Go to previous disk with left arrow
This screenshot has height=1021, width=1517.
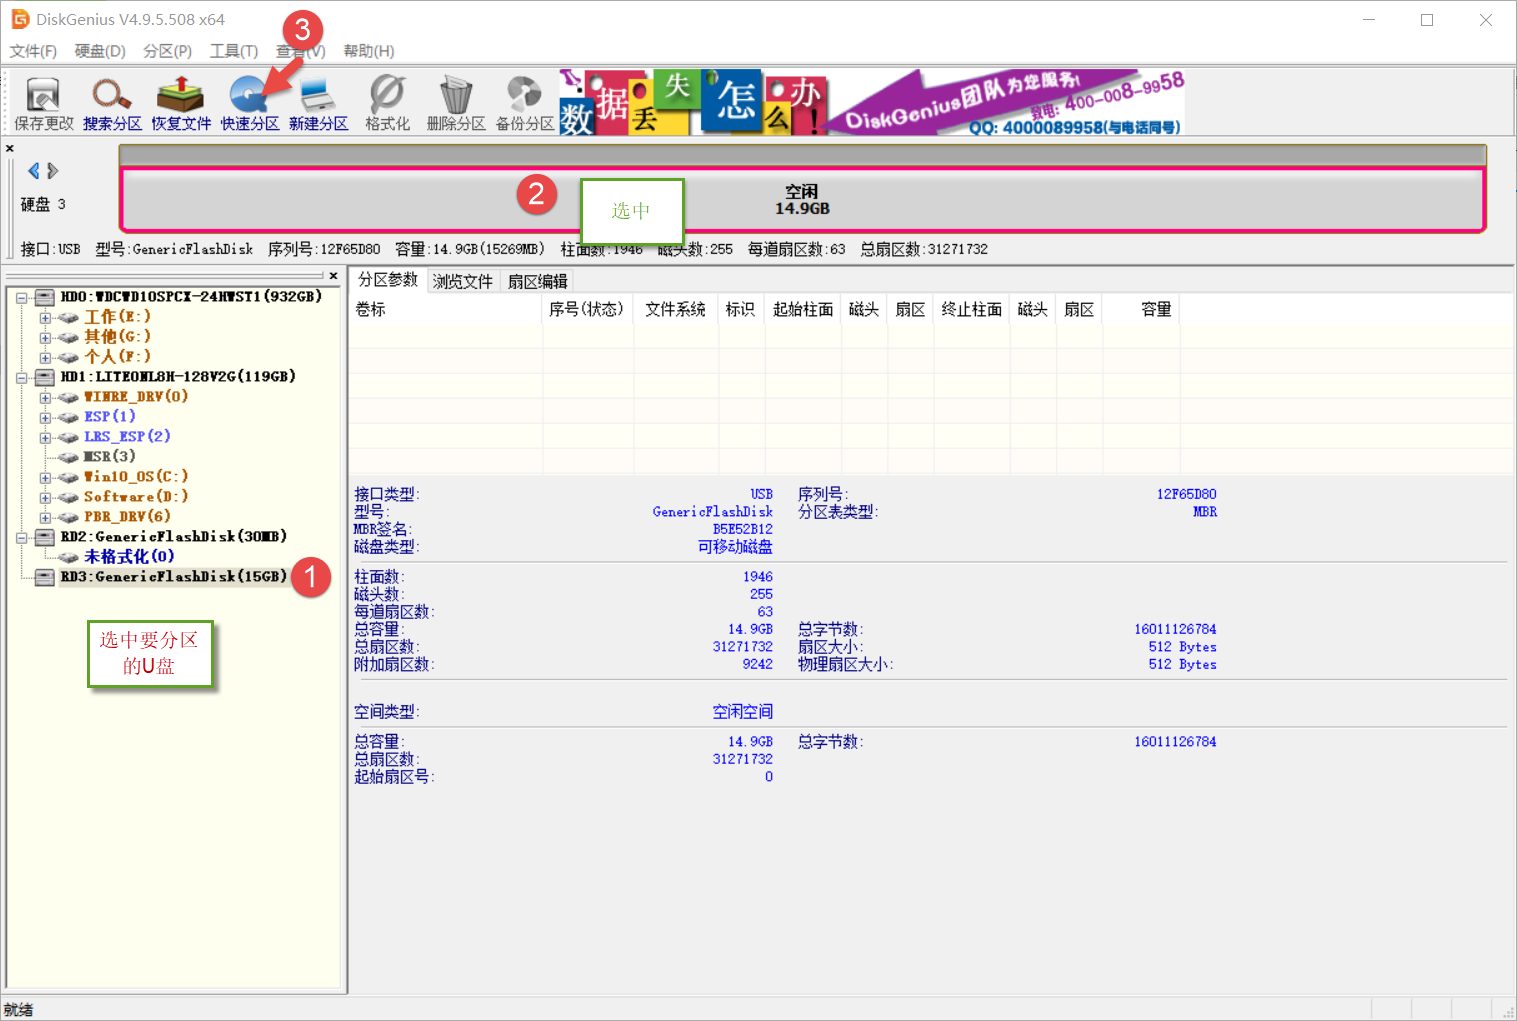click(34, 171)
